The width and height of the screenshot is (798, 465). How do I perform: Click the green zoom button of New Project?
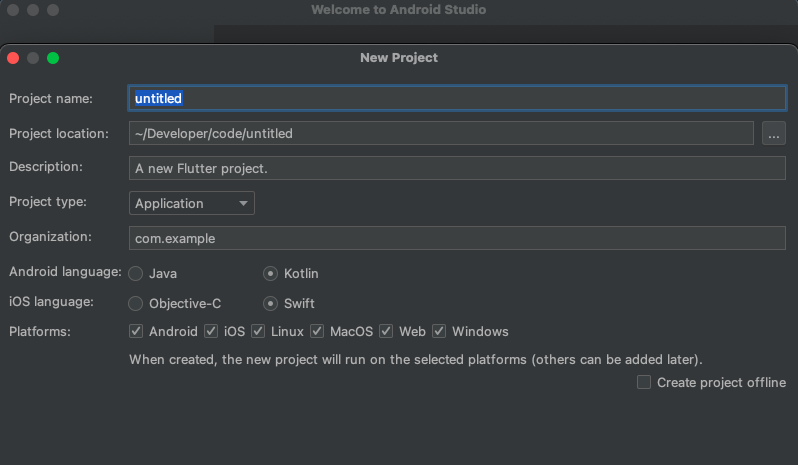[x=53, y=58]
